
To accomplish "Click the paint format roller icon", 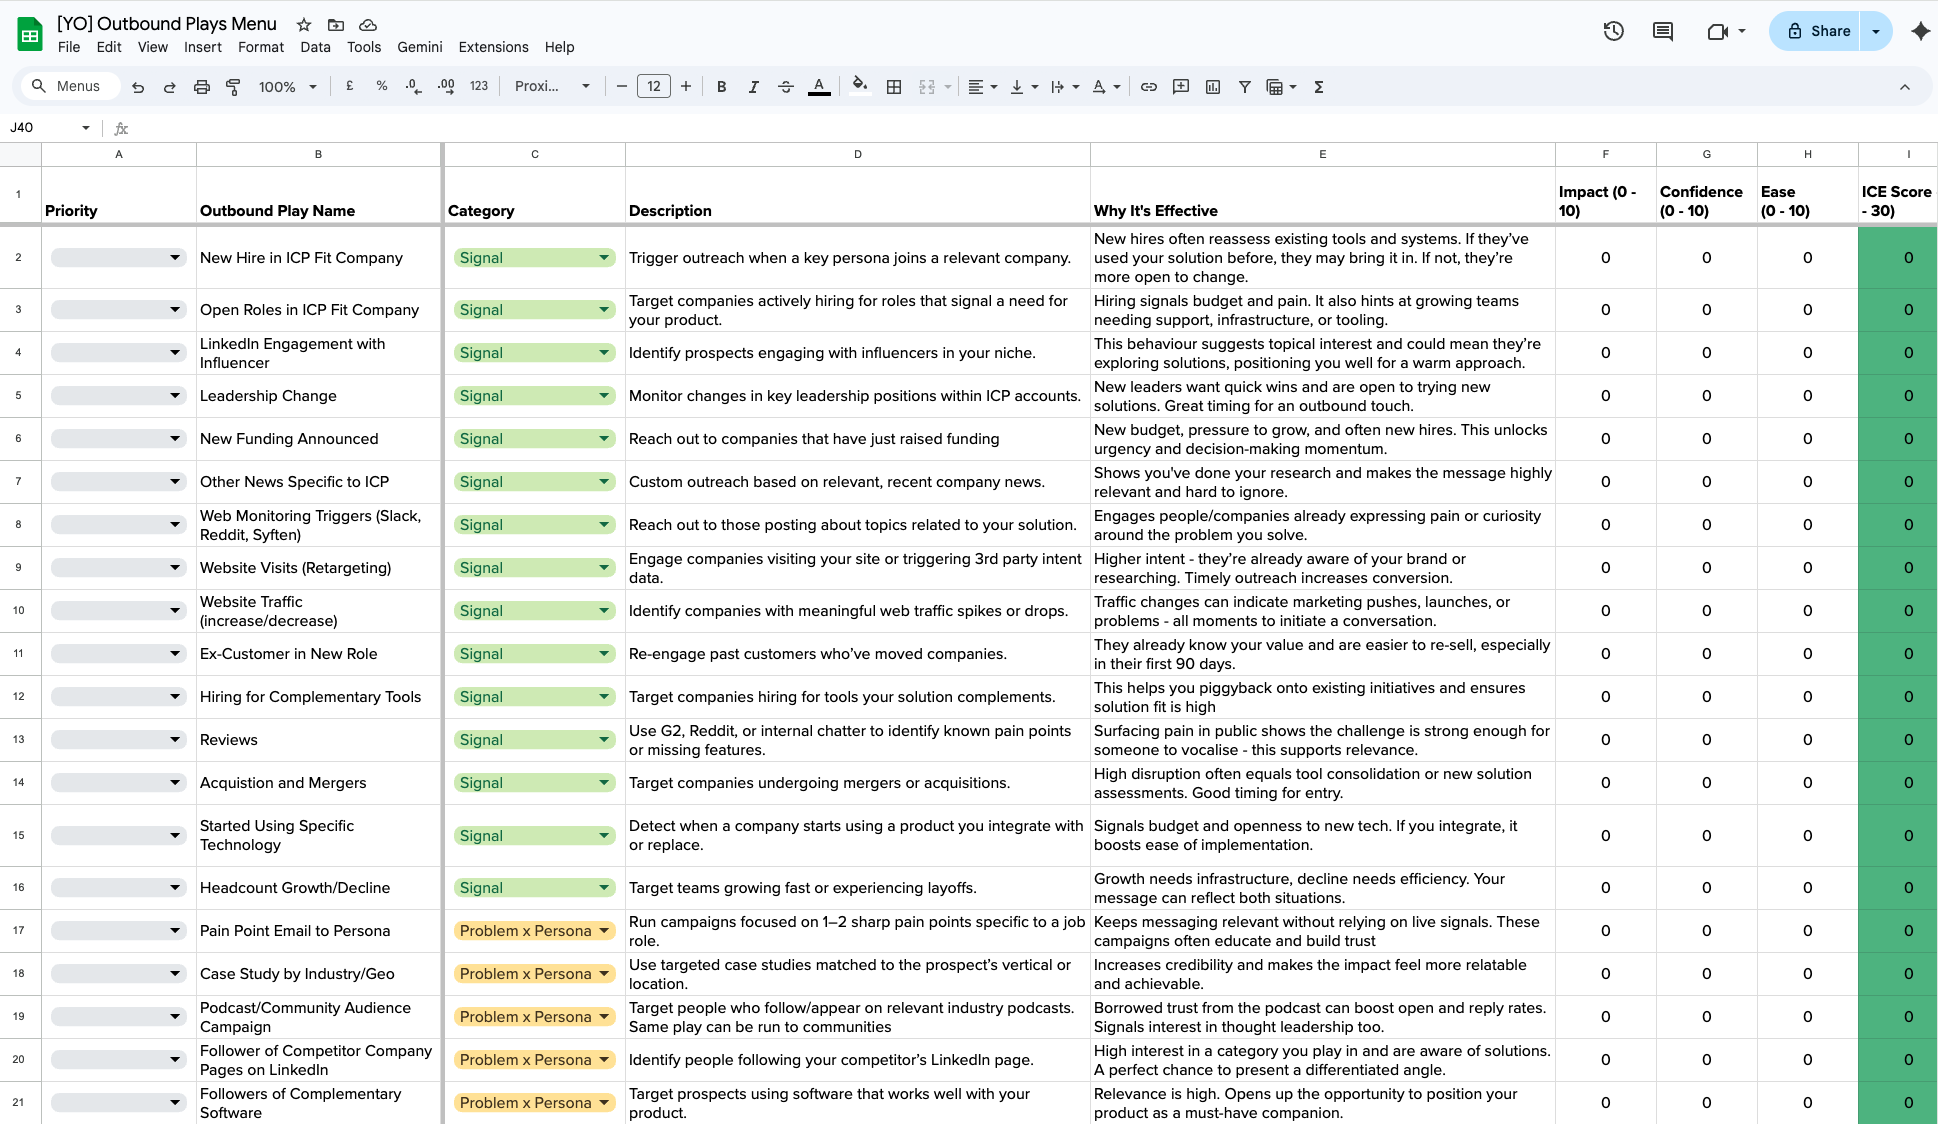I will click(x=233, y=87).
